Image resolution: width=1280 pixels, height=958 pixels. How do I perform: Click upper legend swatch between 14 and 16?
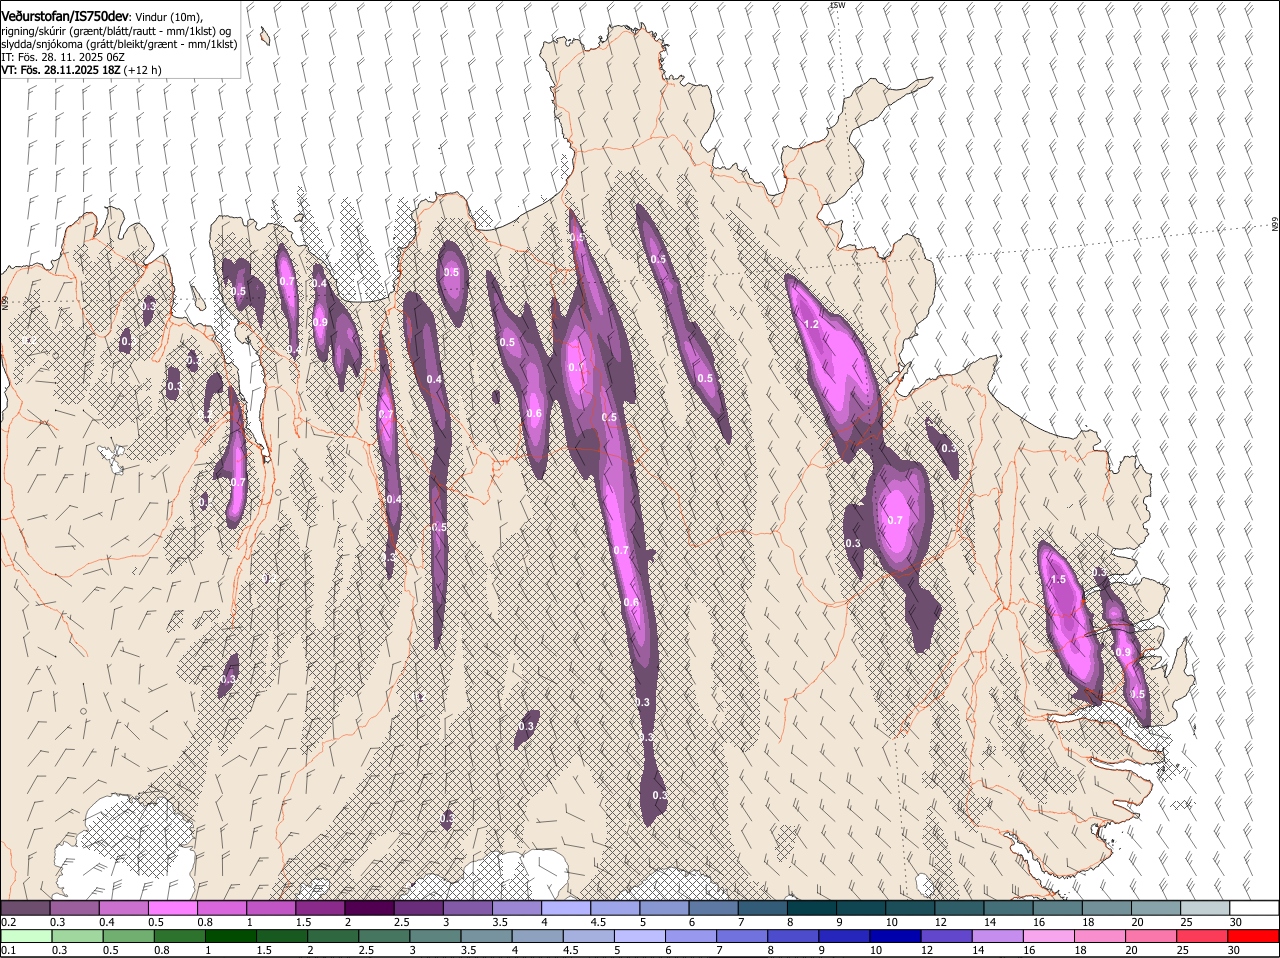pyautogui.click(x=1009, y=908)
